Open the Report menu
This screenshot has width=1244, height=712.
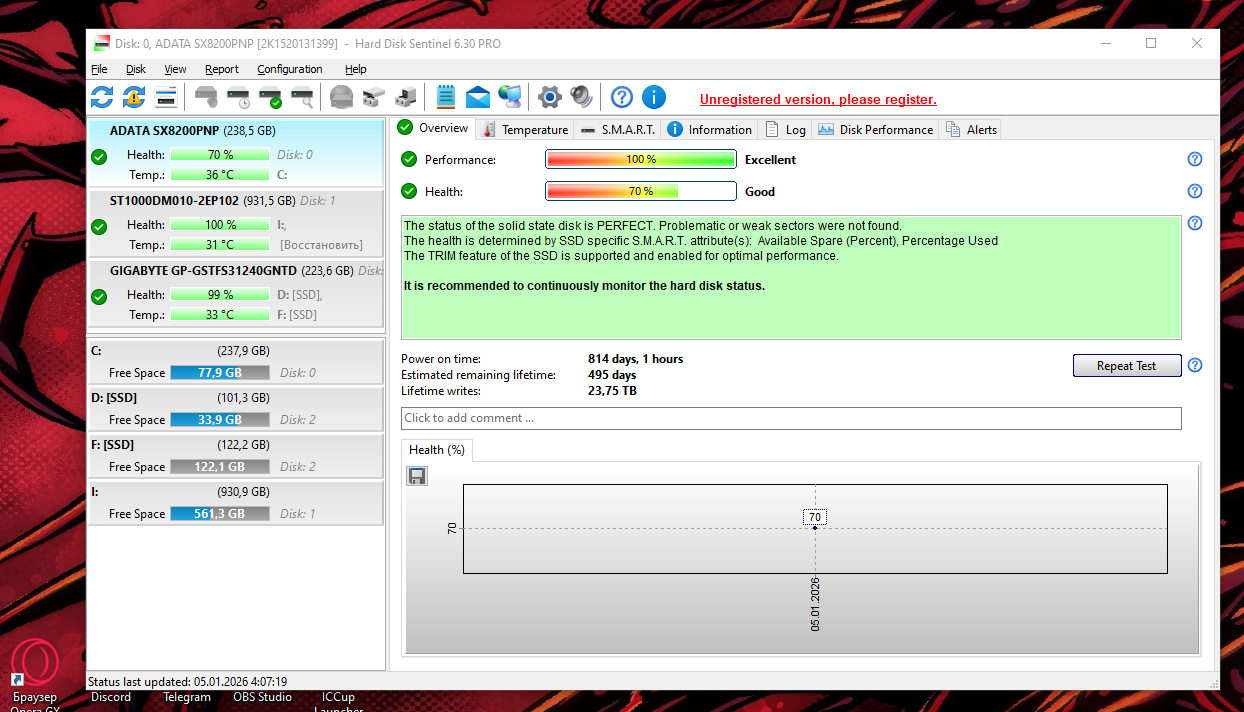click(222, 69)
